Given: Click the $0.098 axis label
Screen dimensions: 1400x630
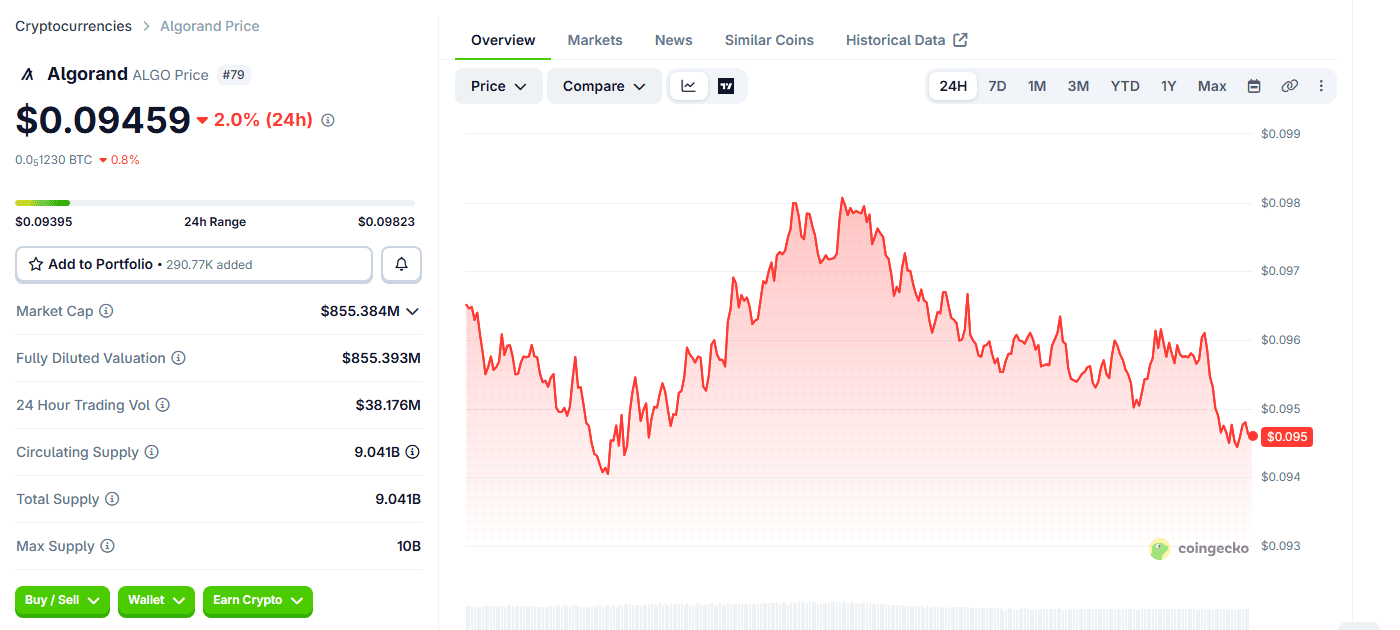Looking at the screenshot, I should pos(1281,203).
